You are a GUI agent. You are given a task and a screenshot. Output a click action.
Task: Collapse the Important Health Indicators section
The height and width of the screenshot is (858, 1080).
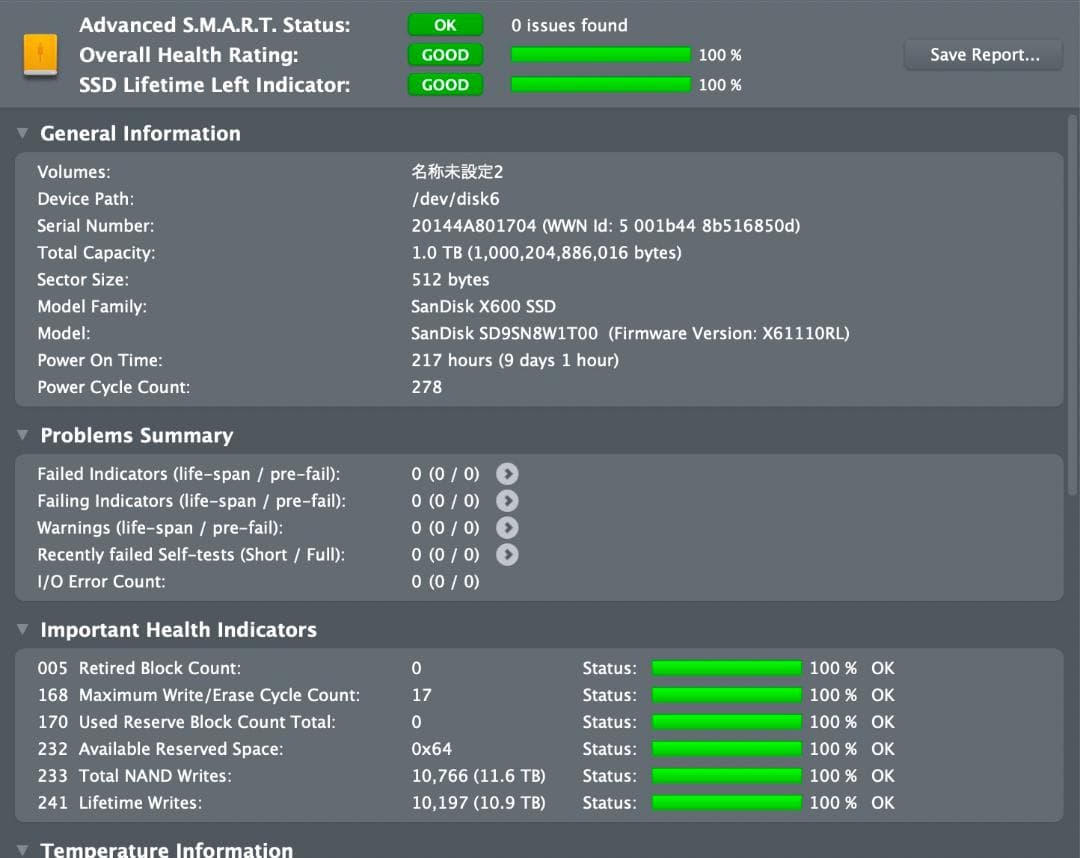point(22,629)
